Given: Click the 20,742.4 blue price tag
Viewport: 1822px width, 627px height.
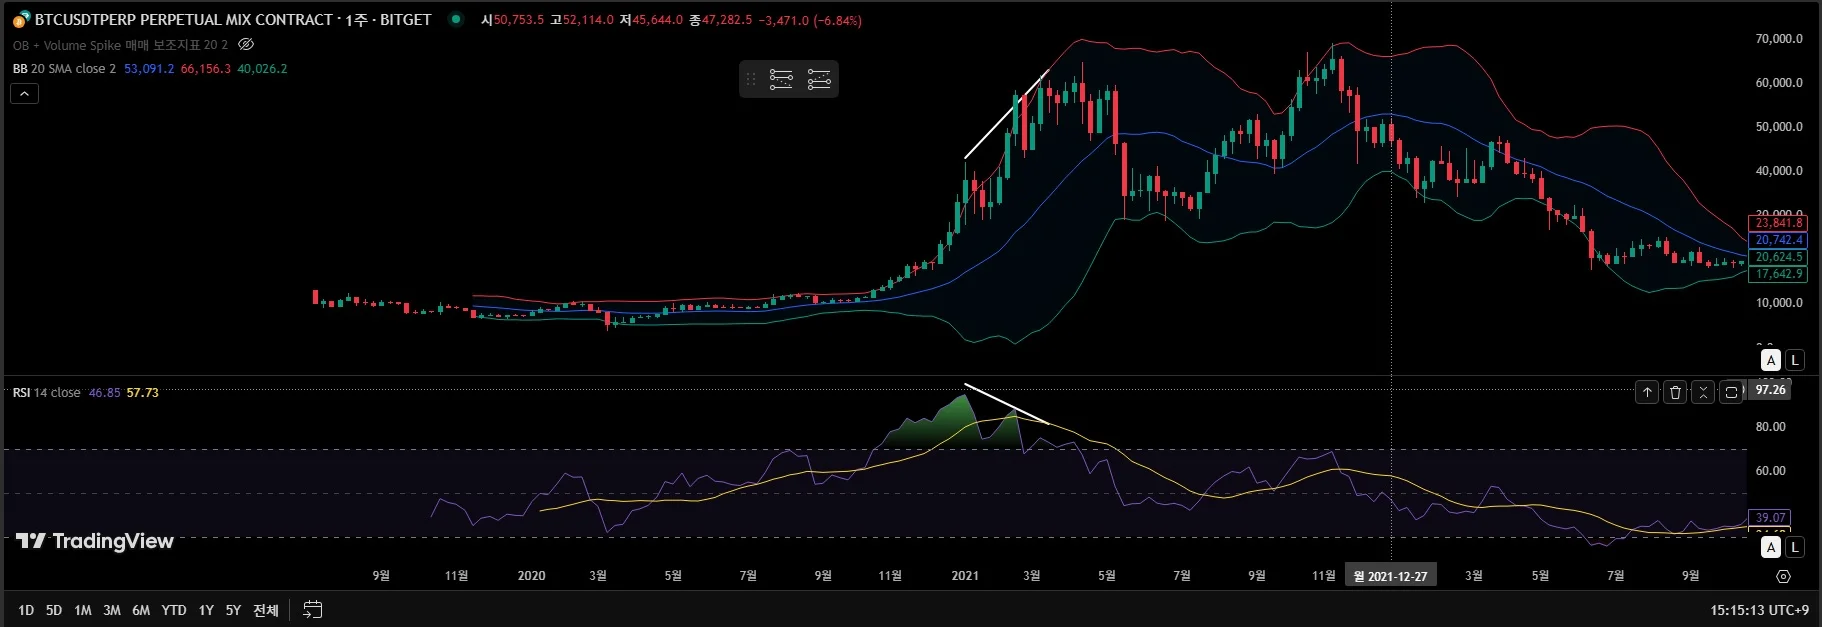Looking at the screenshot, I should click(x=1778, y=240).
